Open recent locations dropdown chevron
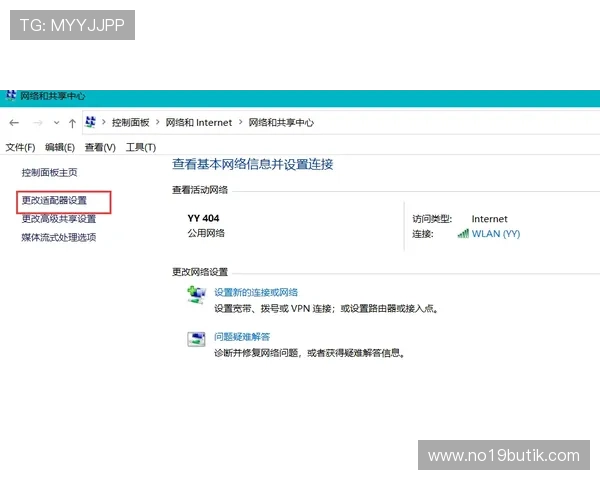The height and width of the screenshot is (480, 600). [57, 122]
